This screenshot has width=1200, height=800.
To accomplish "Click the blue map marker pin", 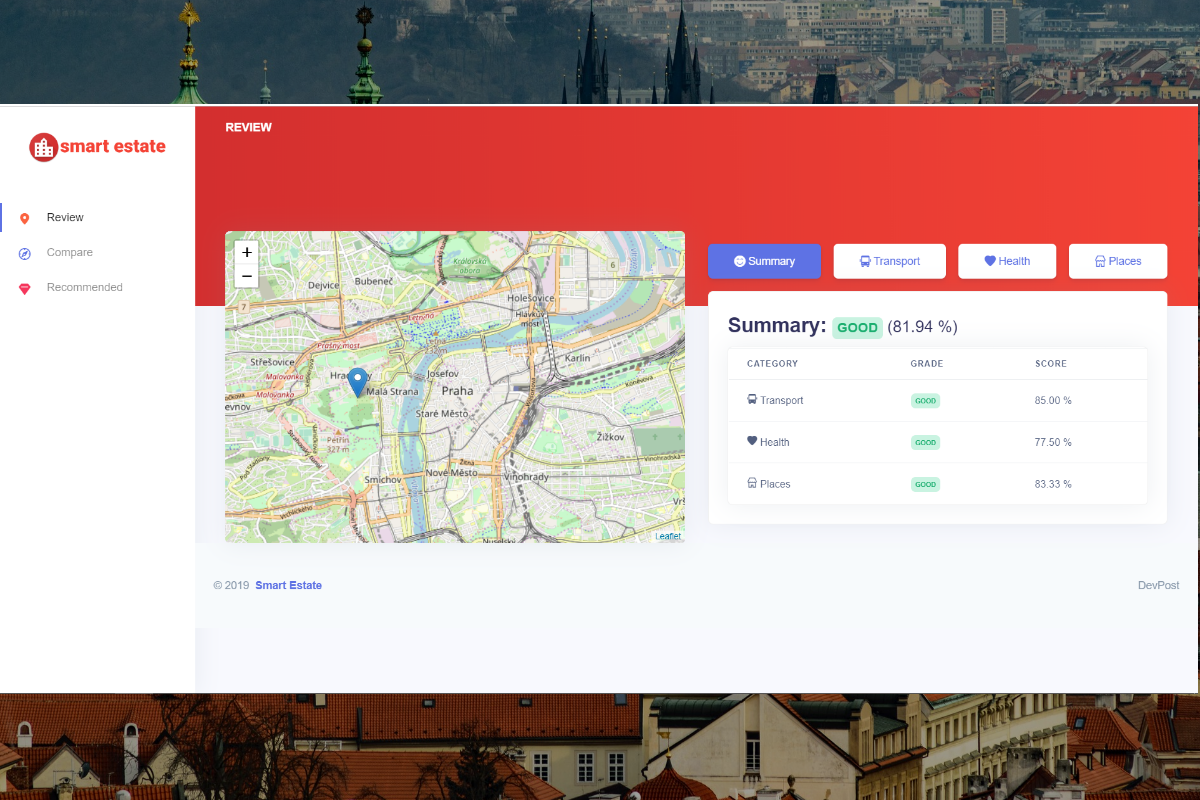I will click(x=357, y=383).
